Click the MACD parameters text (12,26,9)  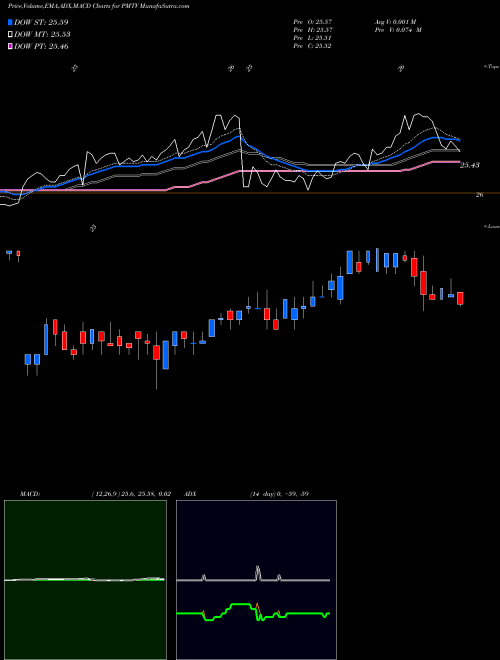tap(131, 494)
